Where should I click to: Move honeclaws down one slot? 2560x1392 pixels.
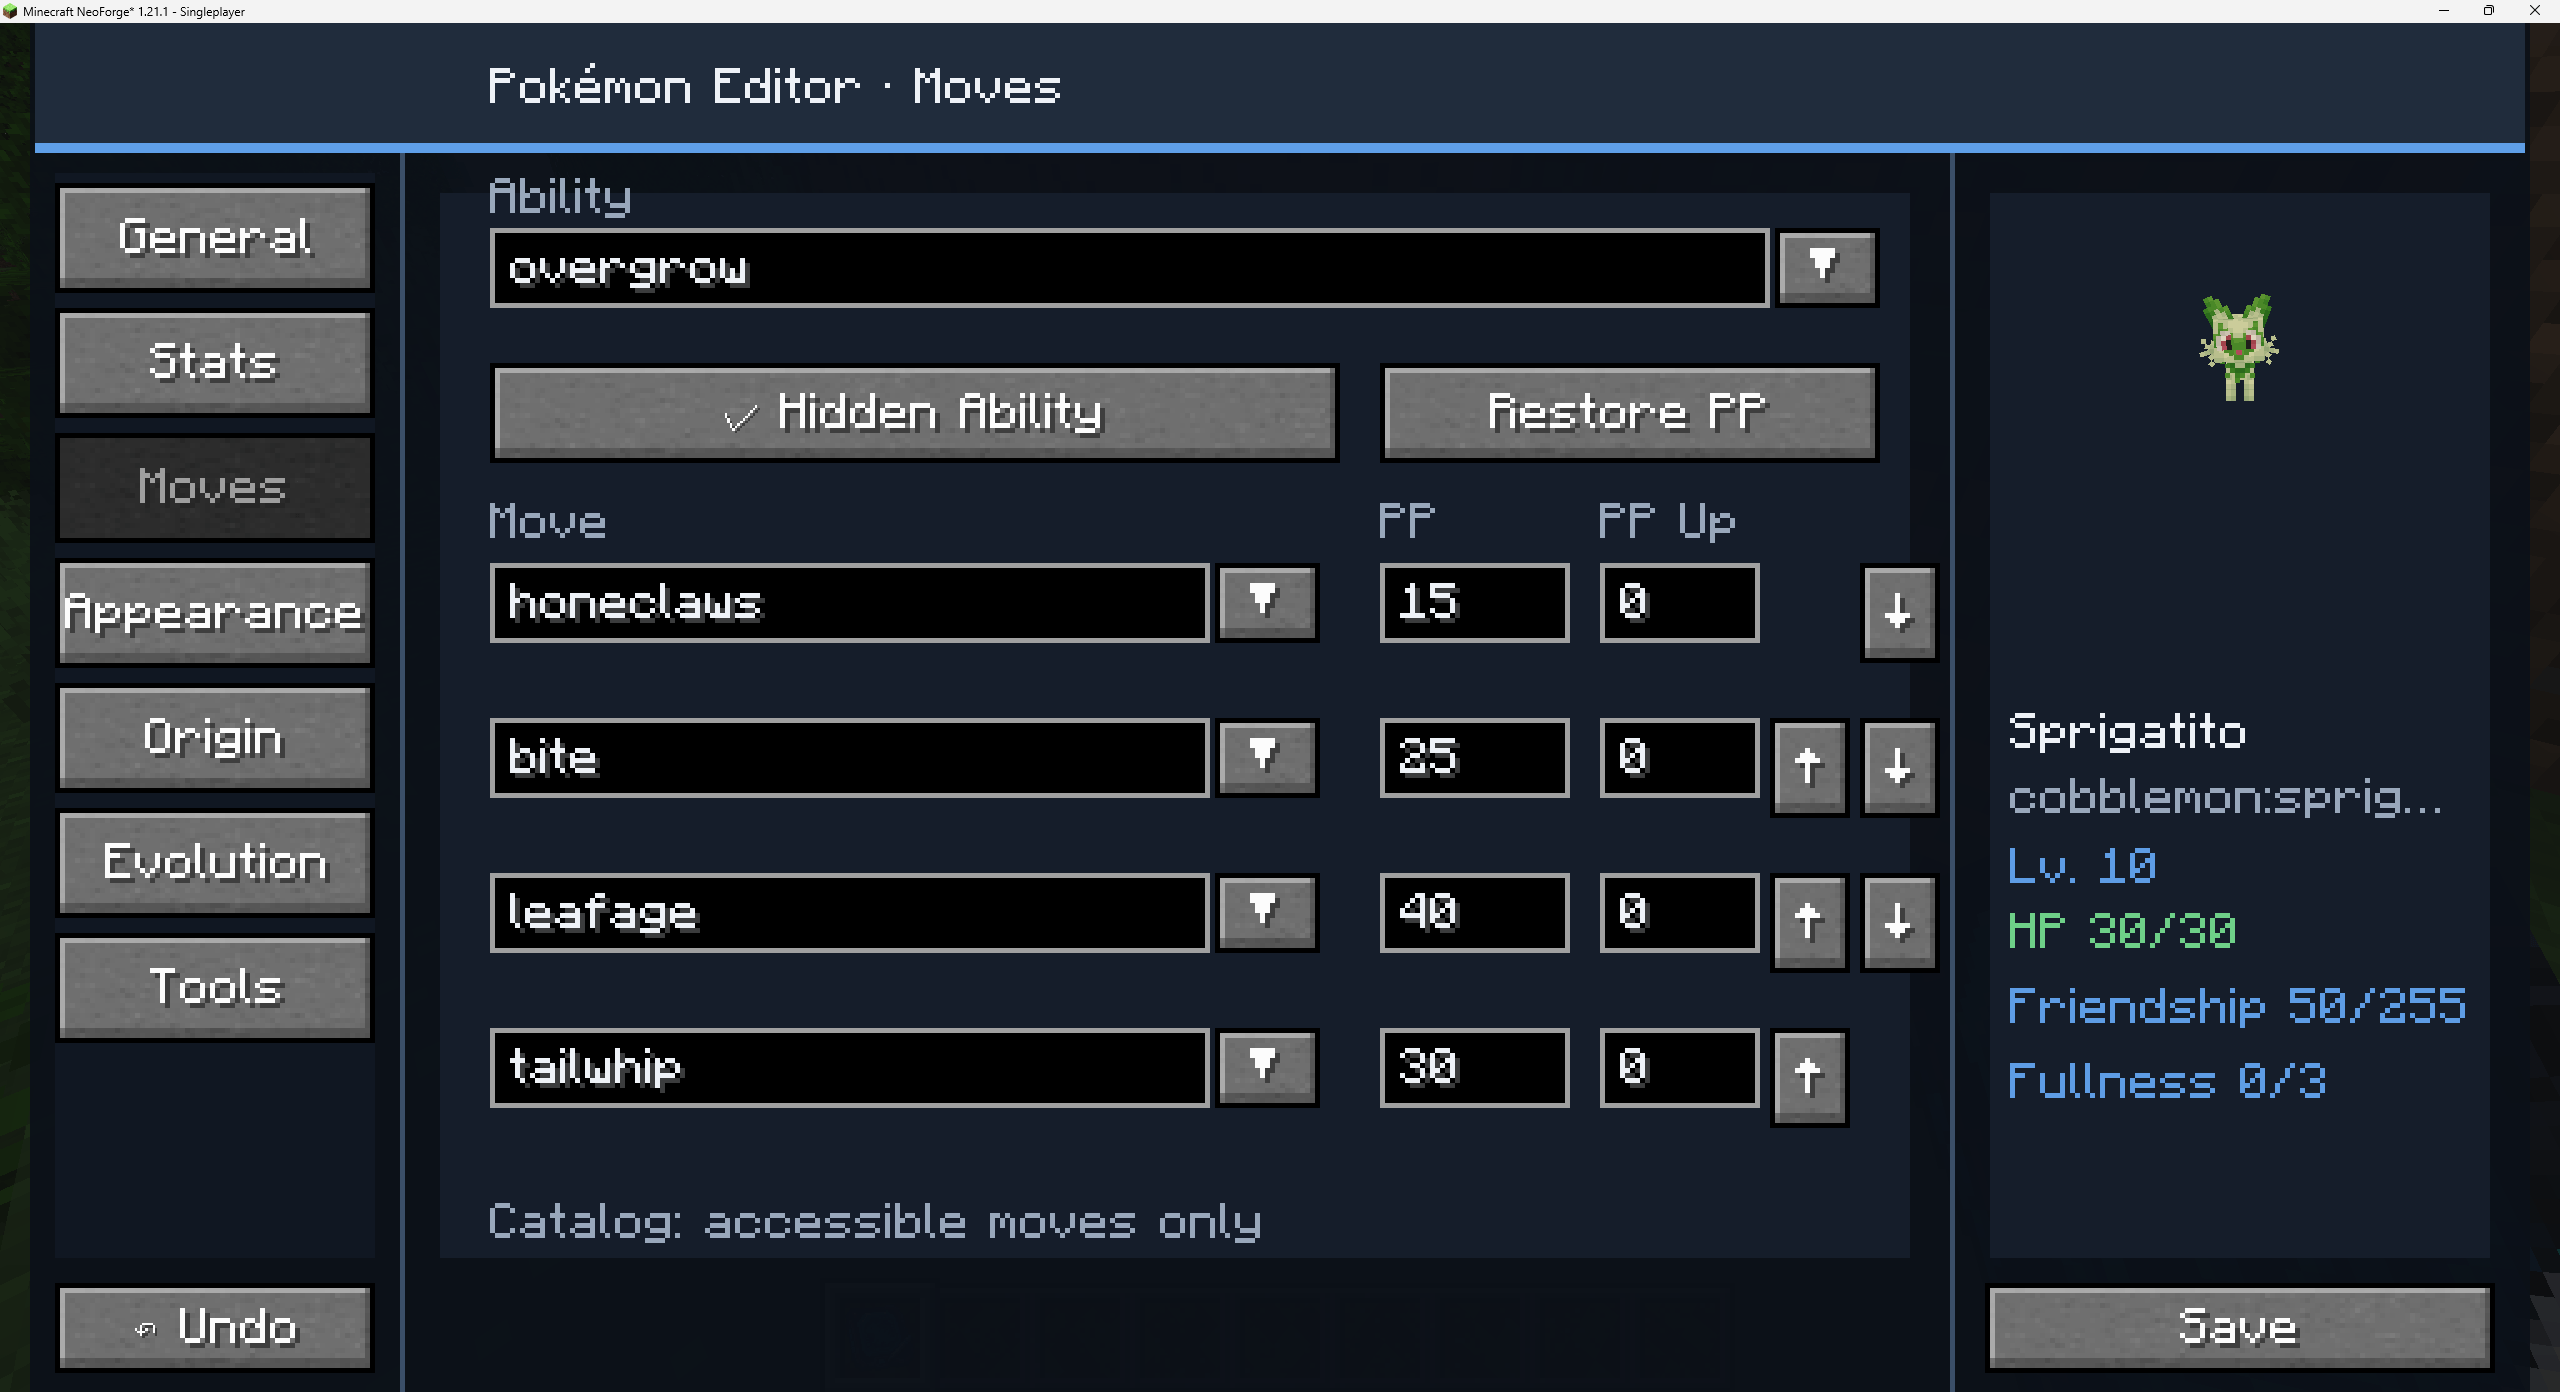click(1898, 612)
